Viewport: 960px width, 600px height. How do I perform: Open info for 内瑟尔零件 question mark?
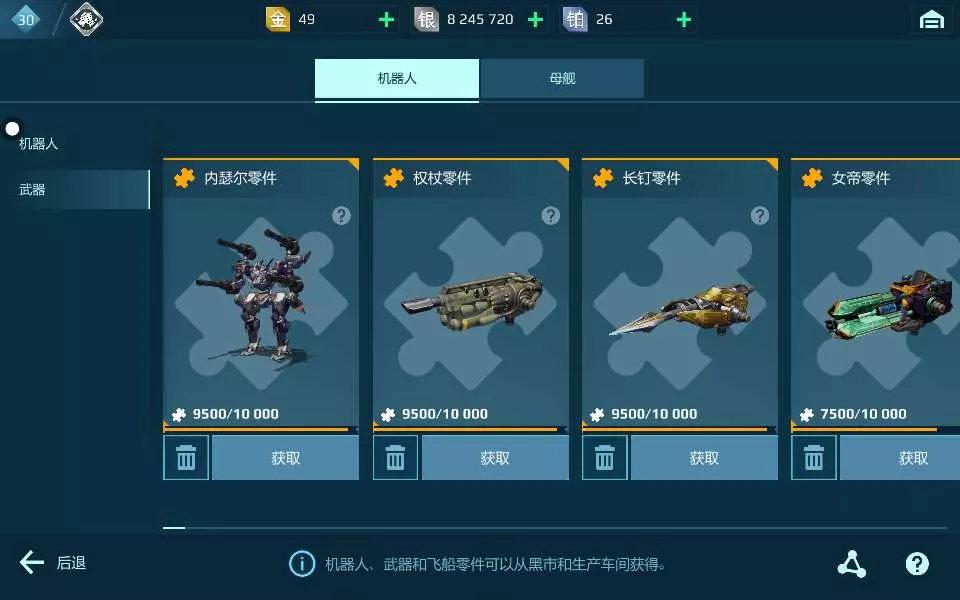pos(342,216)
